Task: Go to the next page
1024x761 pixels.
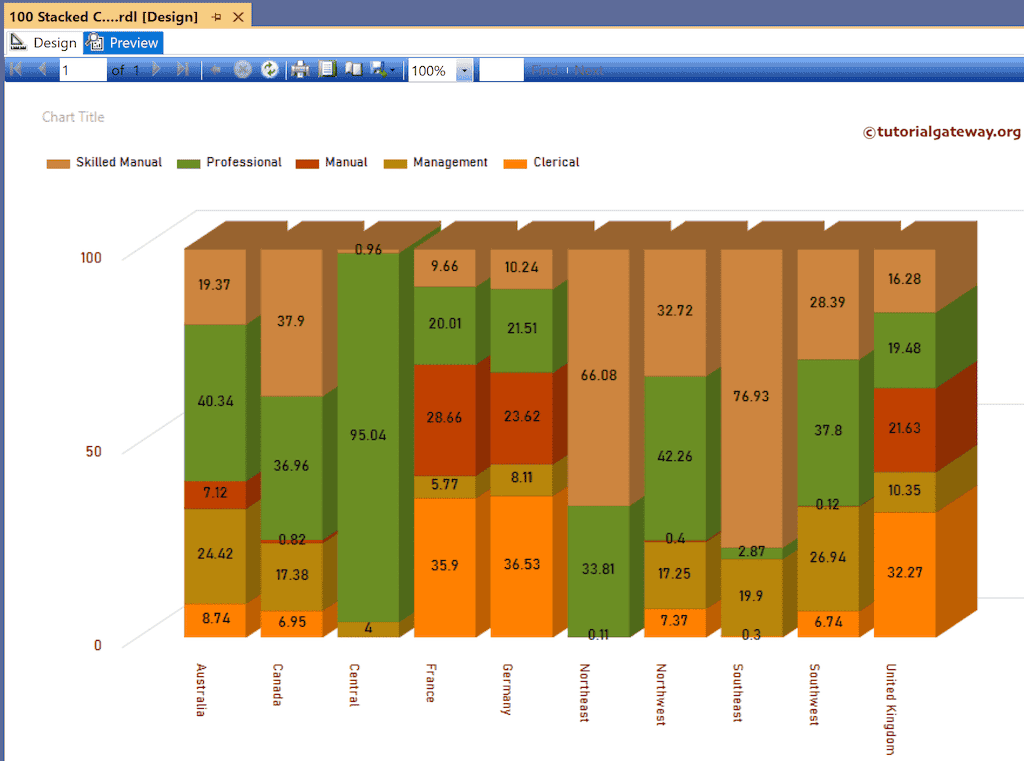Action: tap(155, 69)
